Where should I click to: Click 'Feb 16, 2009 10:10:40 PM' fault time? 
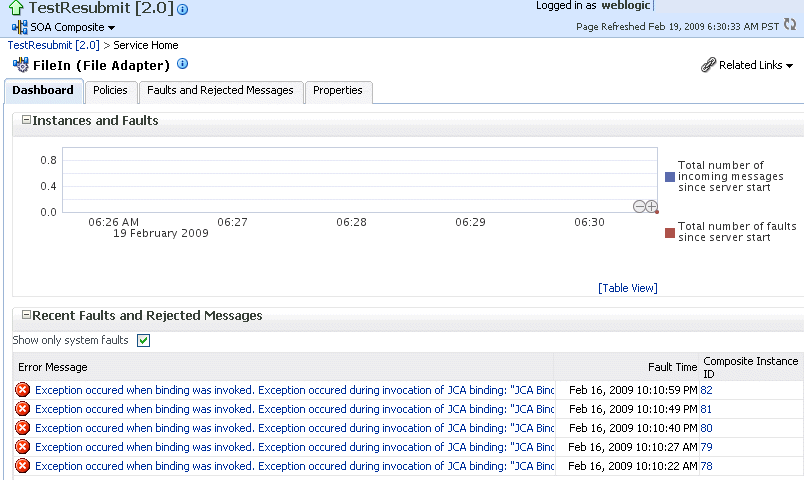pyautogui.click(x=633, y=428)
